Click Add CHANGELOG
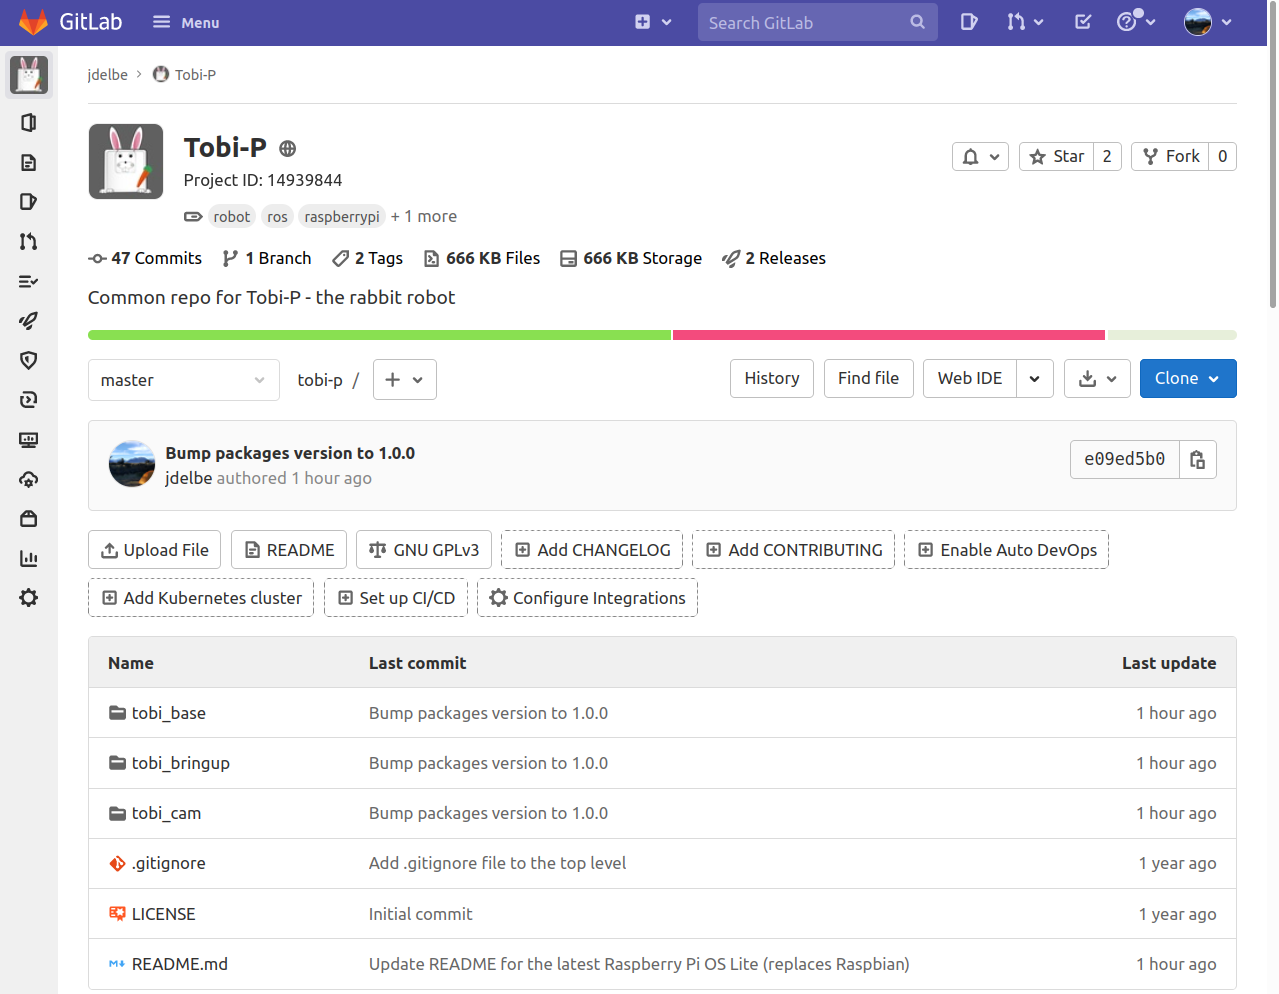Viewport: 1279px width, 994px height. pyautogui.click(x=592, y=550)
